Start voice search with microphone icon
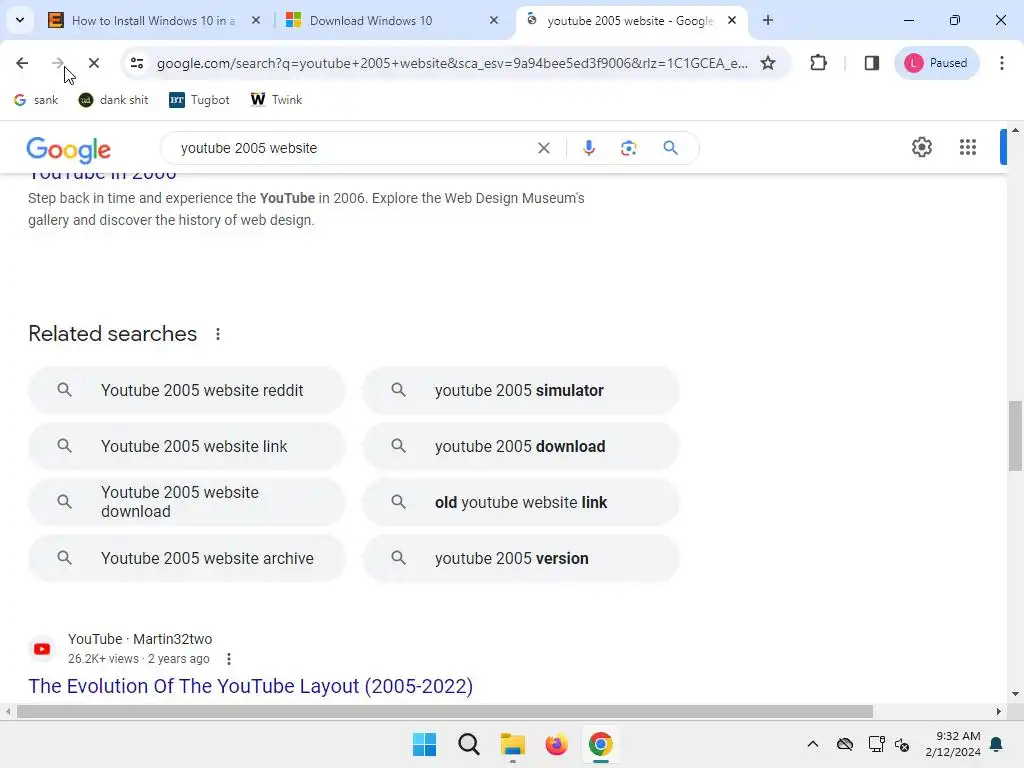The image size is (1024, 768). click(588, 148)
